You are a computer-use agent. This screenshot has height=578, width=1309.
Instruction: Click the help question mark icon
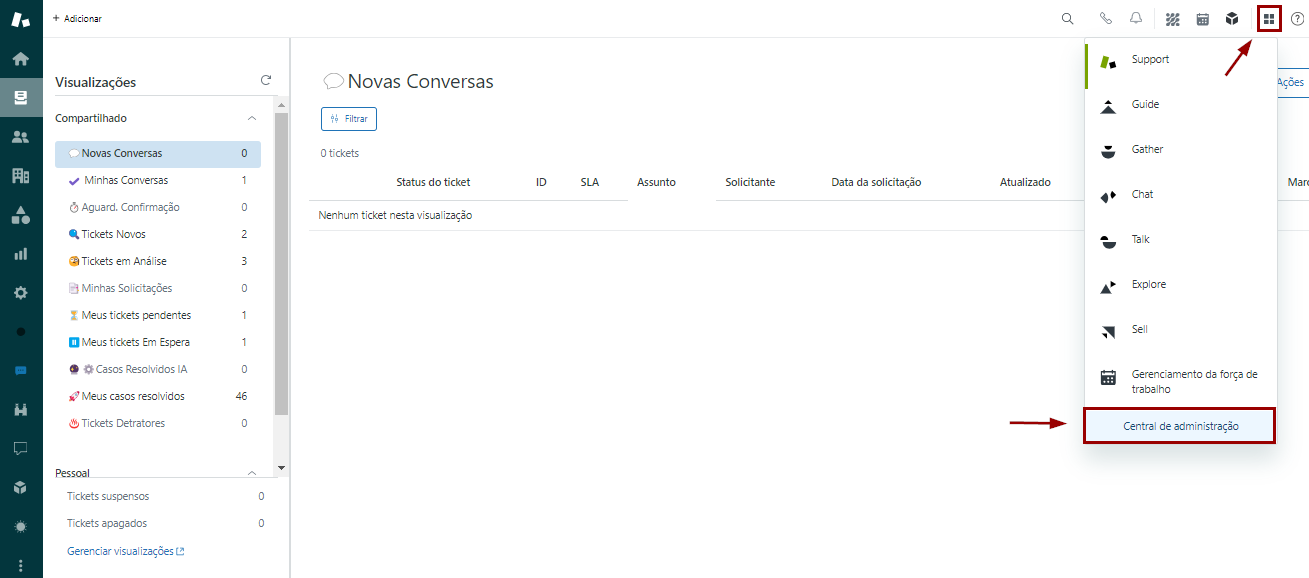[1297, 18]
